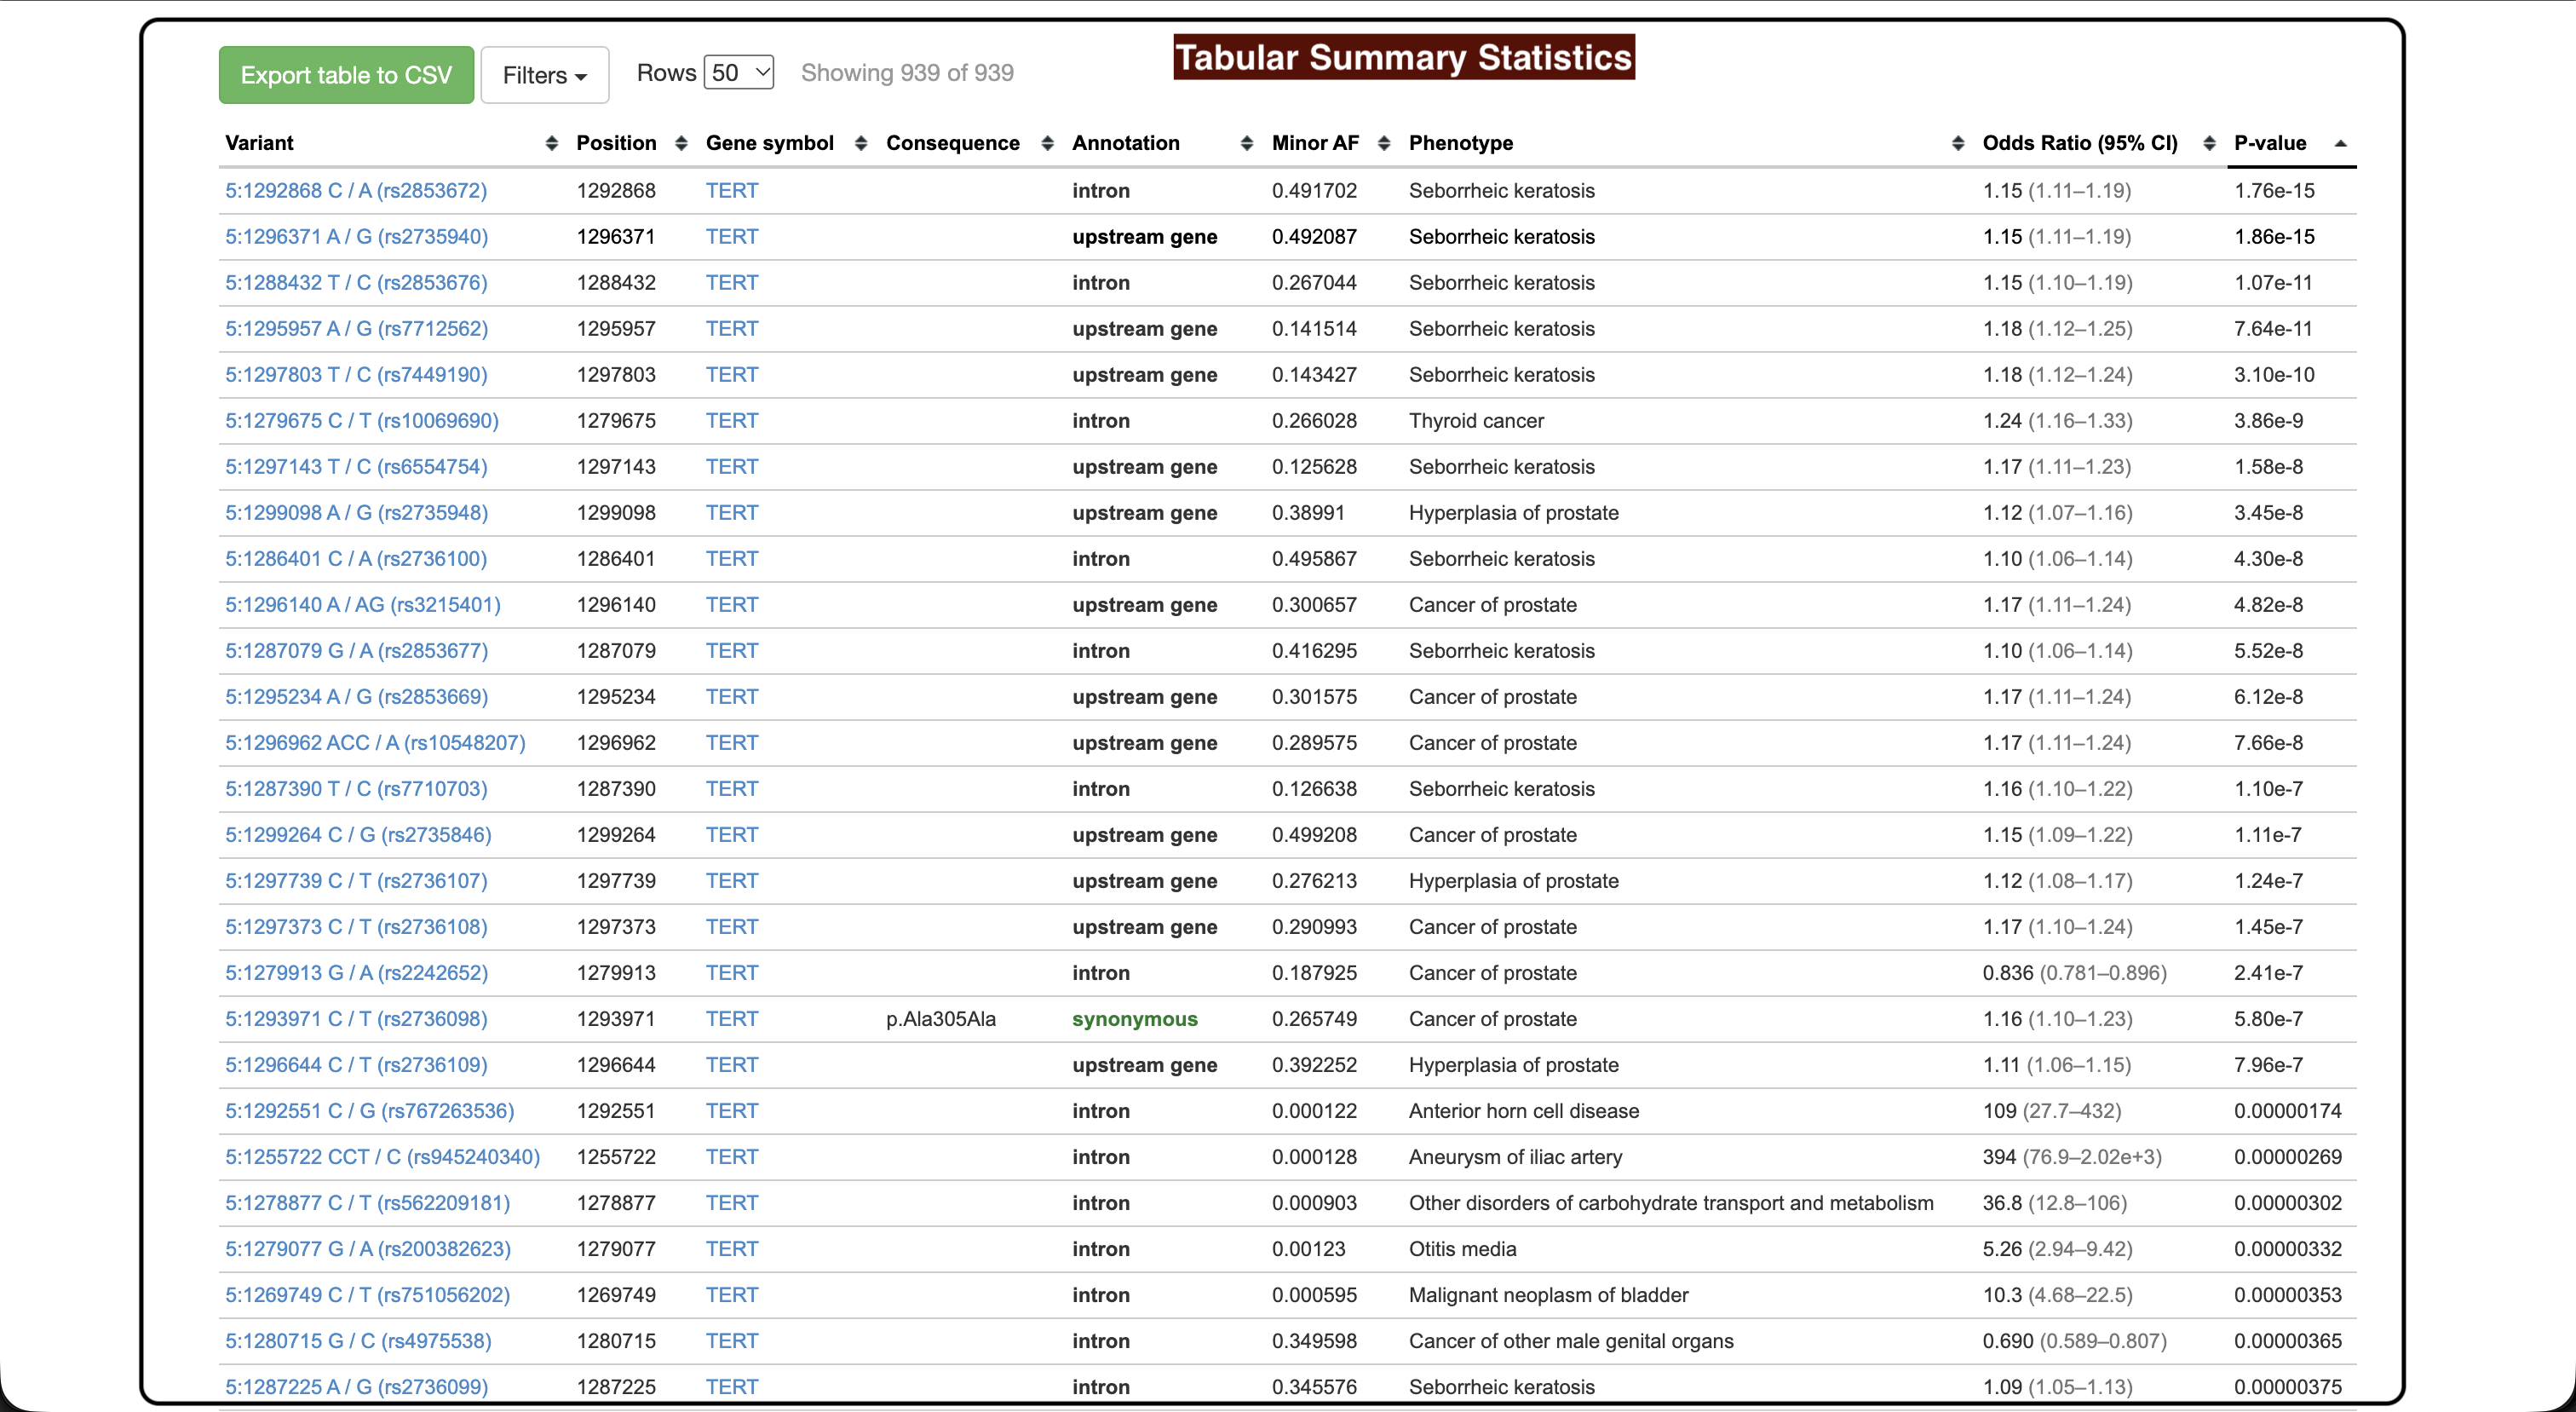Sort by Position column sort icon
The width and height of the screenshot is (2576, 1412).
click(x=681, y=144)
